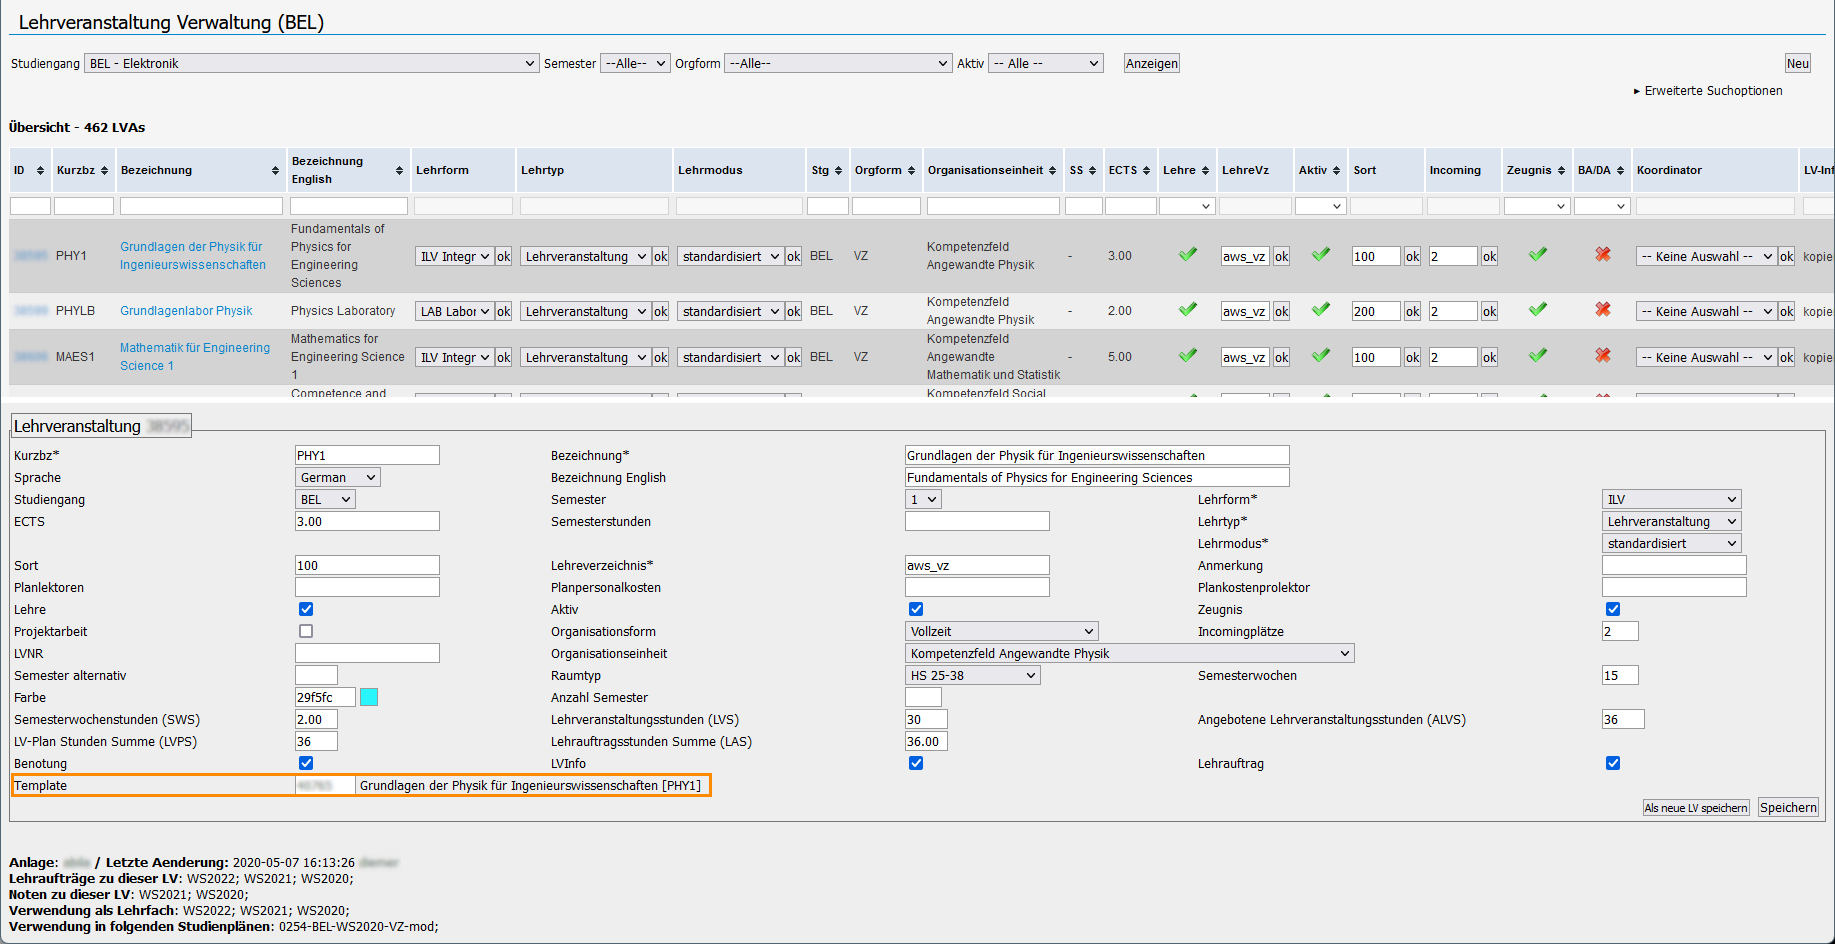1835x944 pixels.
Task: Toggle the Lehrauftrag checkbox
Action: (1612, 763)
